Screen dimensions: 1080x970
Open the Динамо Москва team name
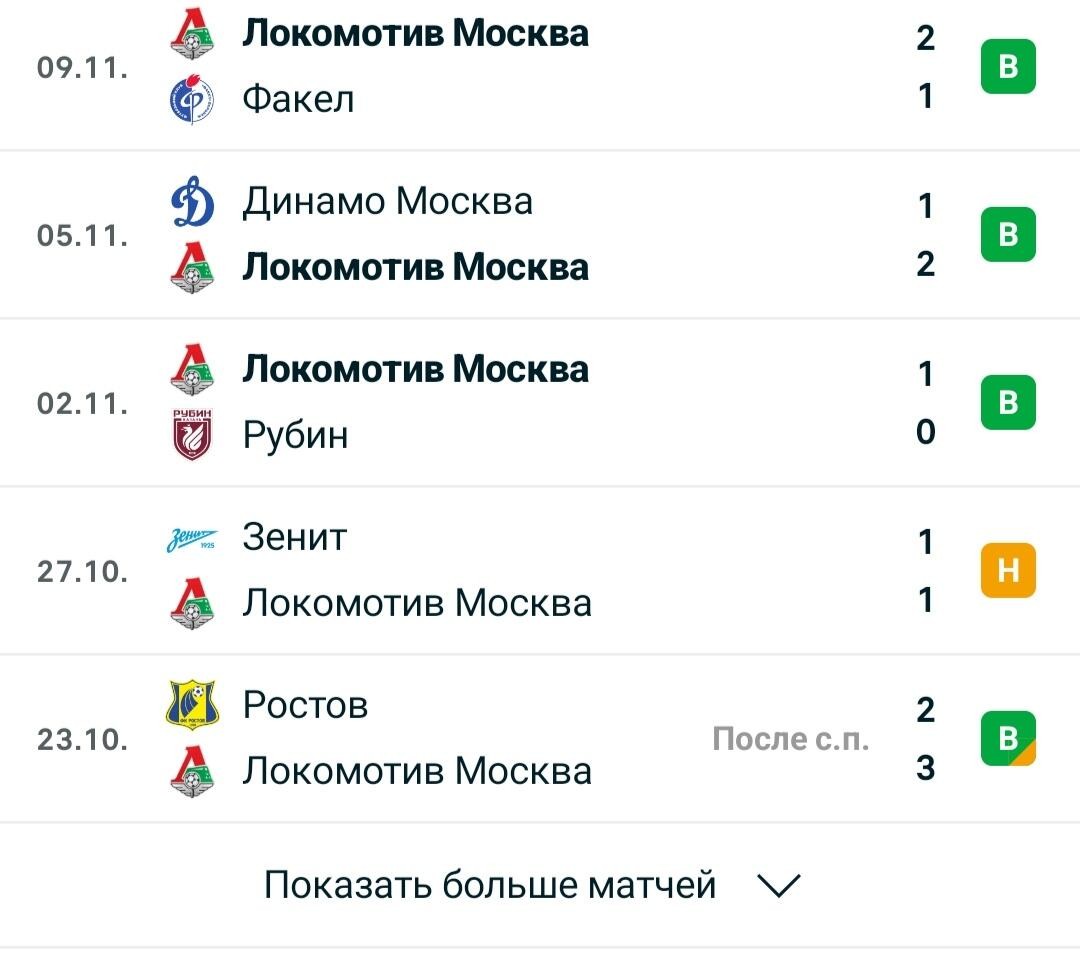click(x=387, y=202)
